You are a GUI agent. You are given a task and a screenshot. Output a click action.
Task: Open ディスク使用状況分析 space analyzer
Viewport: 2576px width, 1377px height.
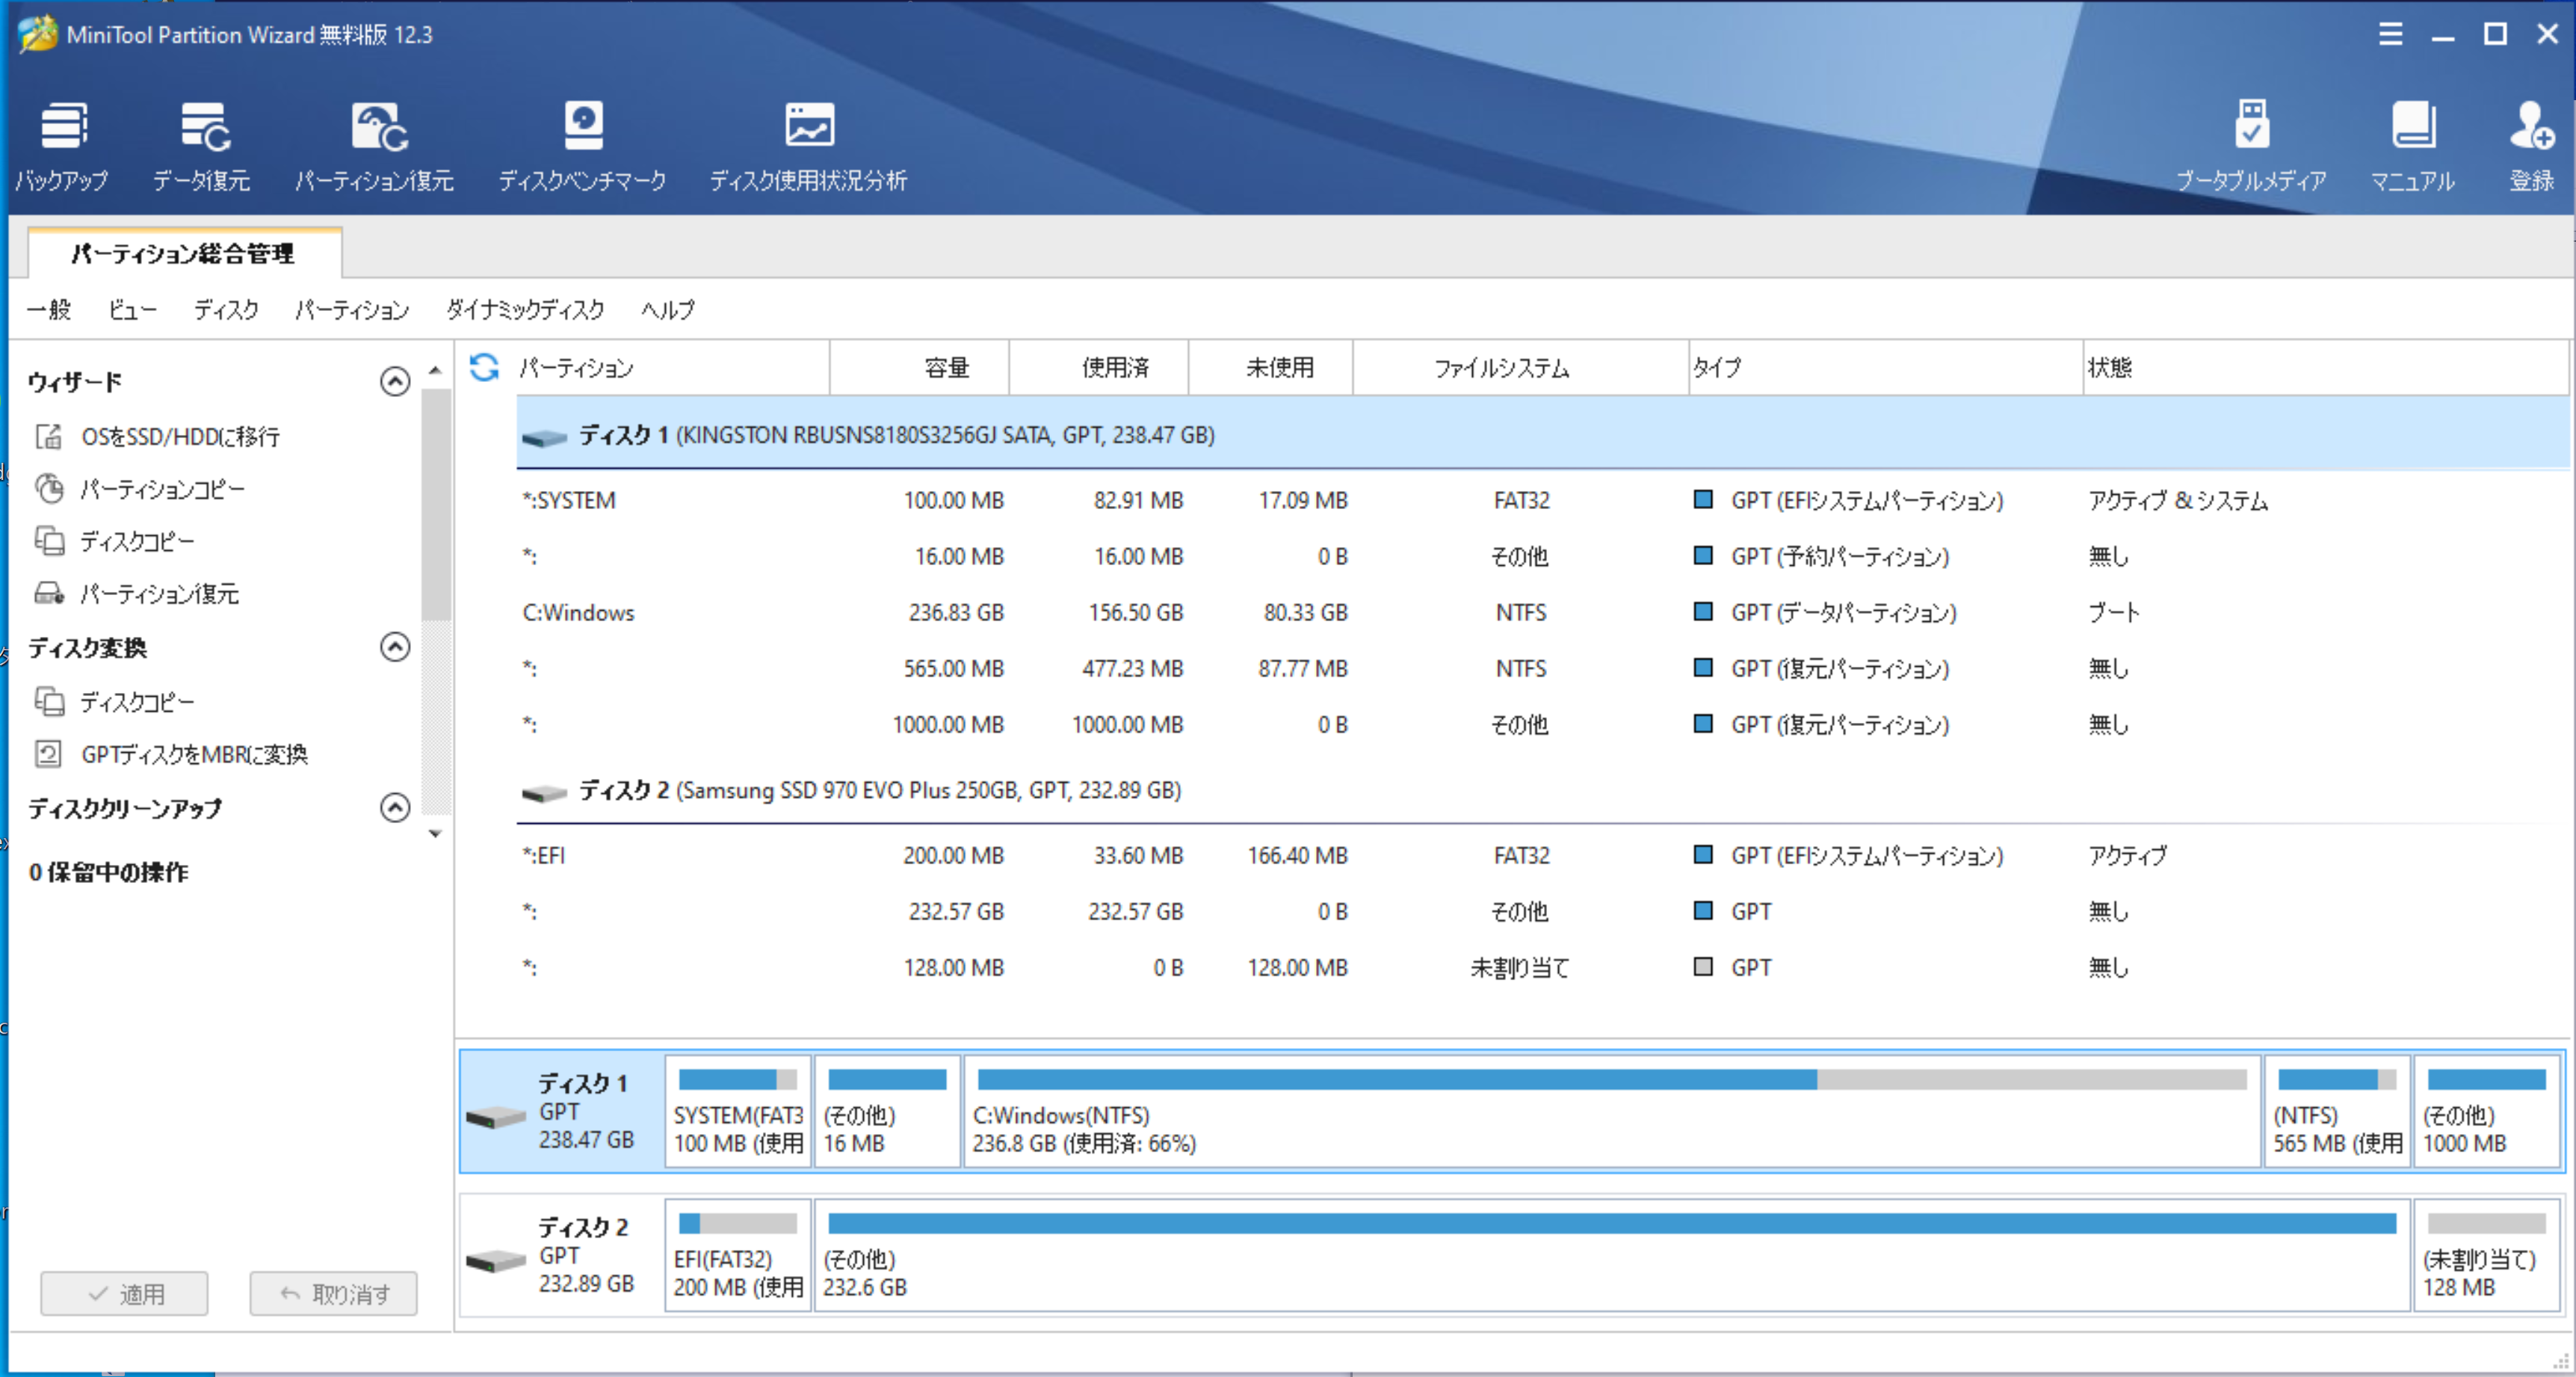(808, 146)
